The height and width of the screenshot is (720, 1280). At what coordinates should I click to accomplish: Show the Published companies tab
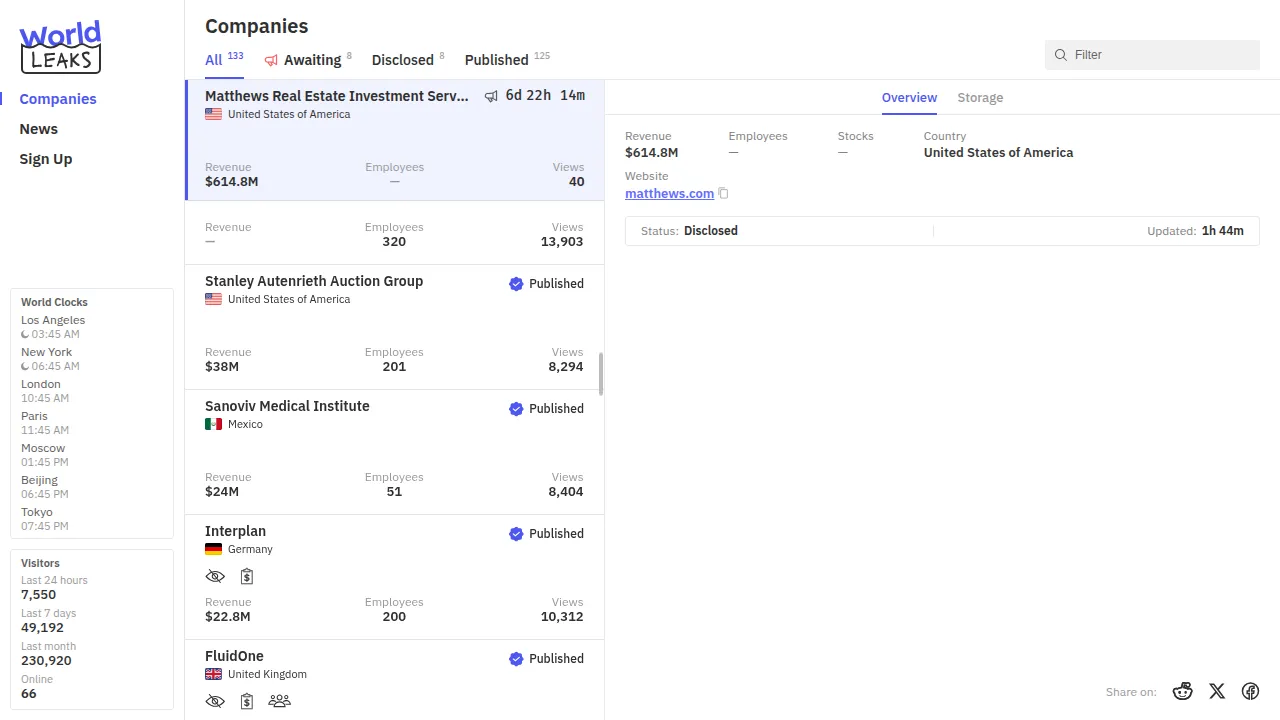click(496, 60)
